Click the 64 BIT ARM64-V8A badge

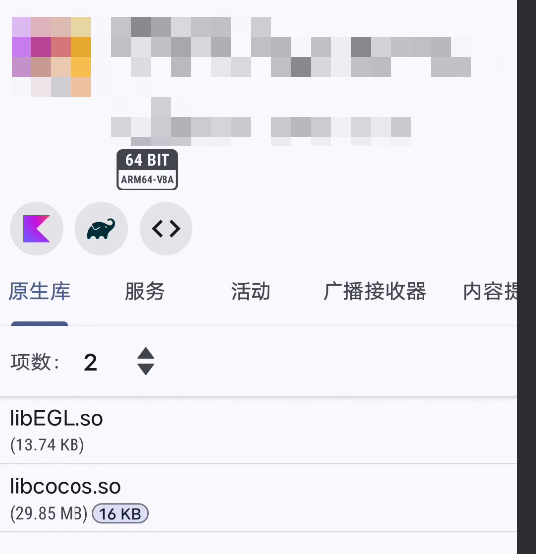point(147,170)
